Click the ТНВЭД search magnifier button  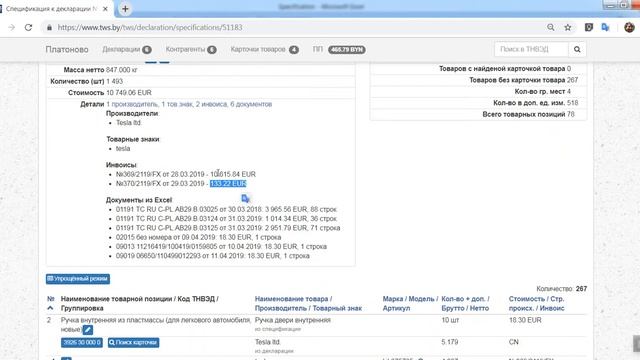(577, 49)
